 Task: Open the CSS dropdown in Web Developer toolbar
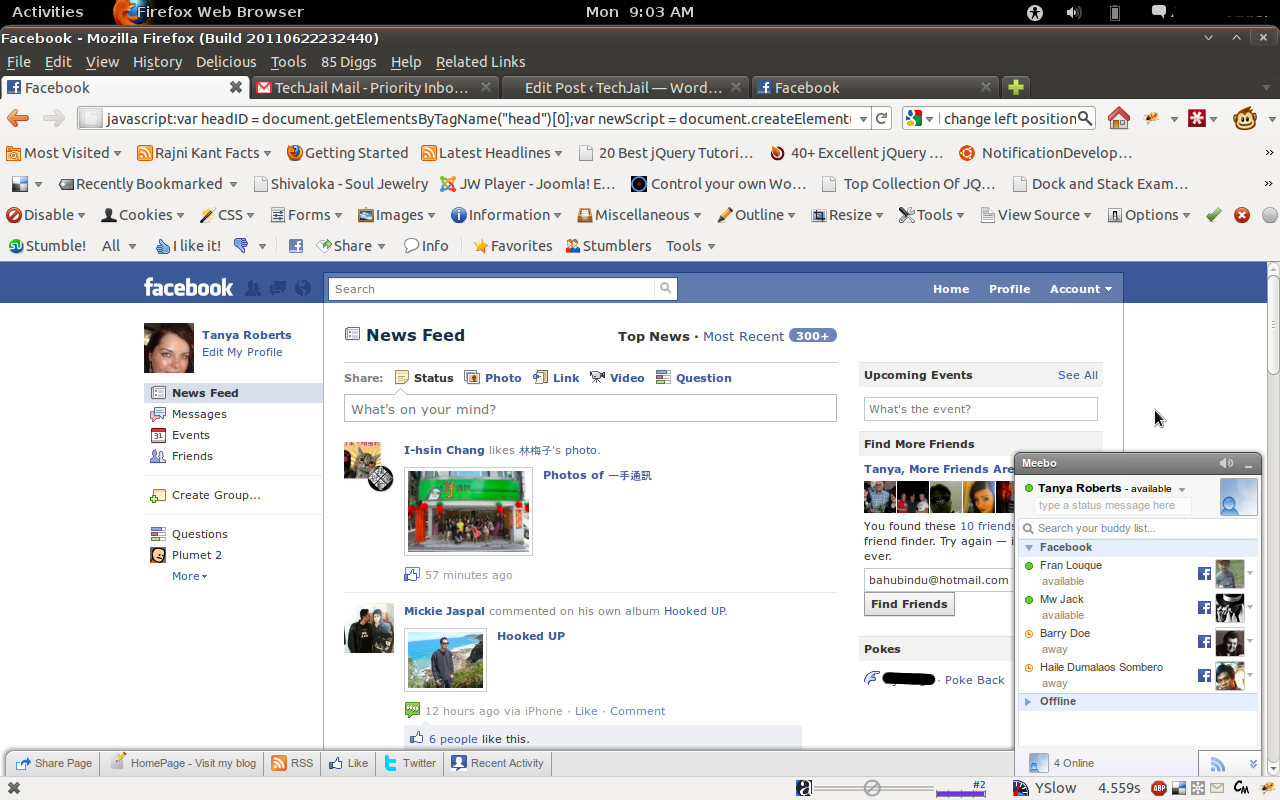click(227, 215)
